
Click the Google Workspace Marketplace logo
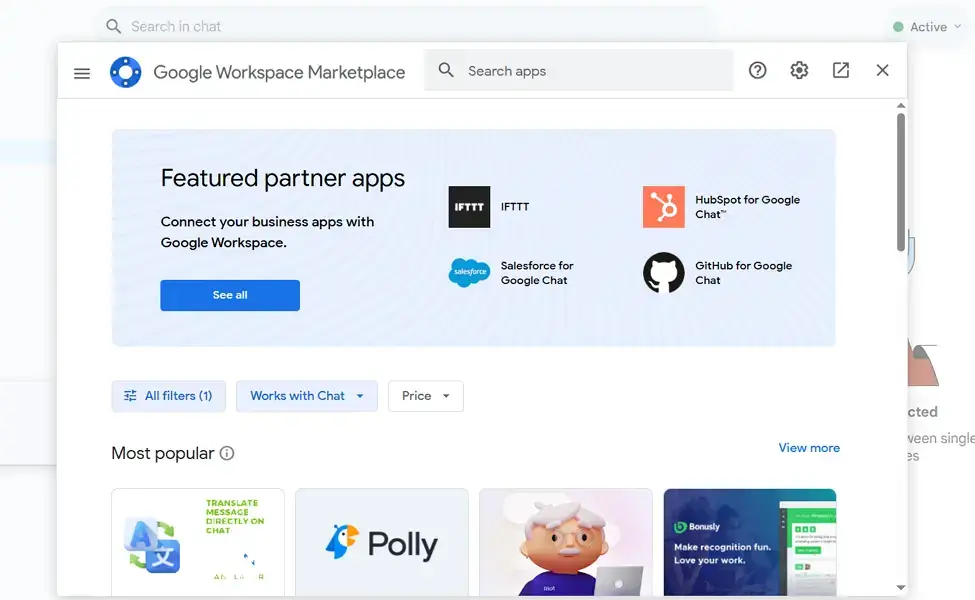pyautogui.click(x=126, y=72)
